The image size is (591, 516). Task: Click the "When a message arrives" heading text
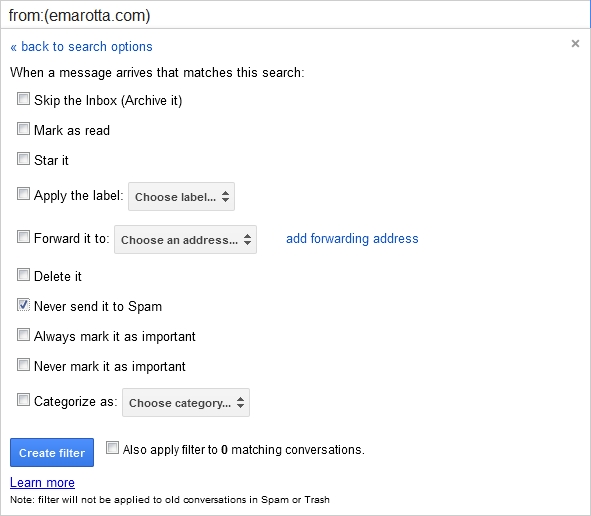tap(157, 72)
